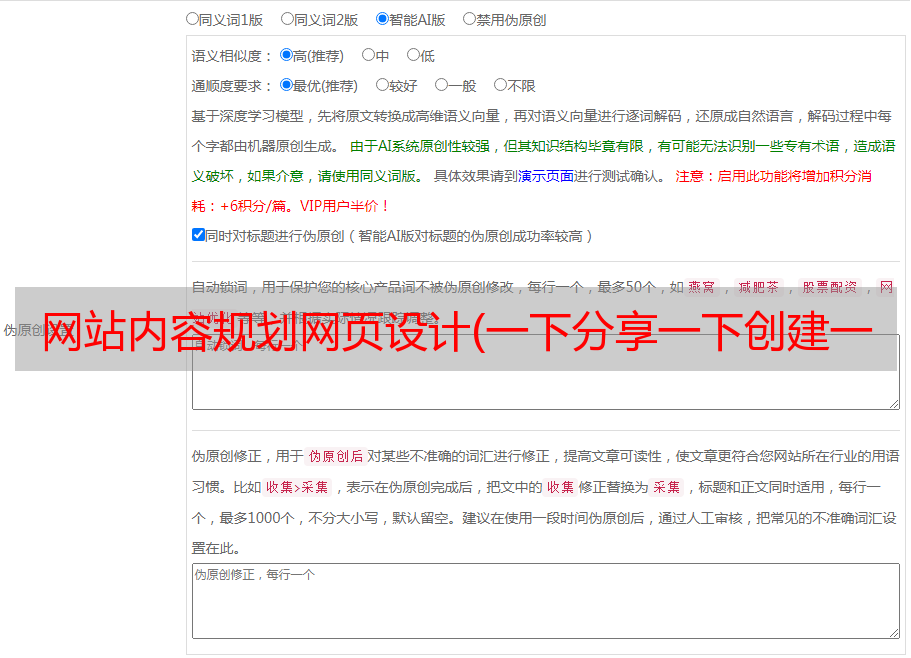Click the 通顺度要求 label
This screenshot has height=658, width=911.
point(232,86)
